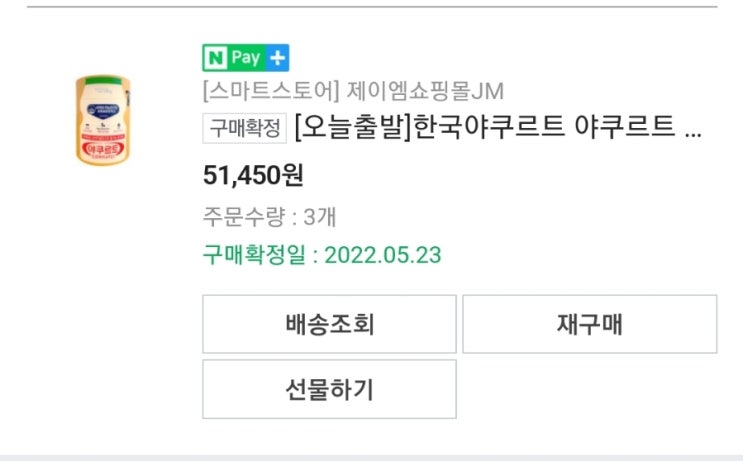Image resolution: width=743 pixels, height=461 pixels.
Task: Open the Yakult product thumbnail image
Action: [101, 119]
